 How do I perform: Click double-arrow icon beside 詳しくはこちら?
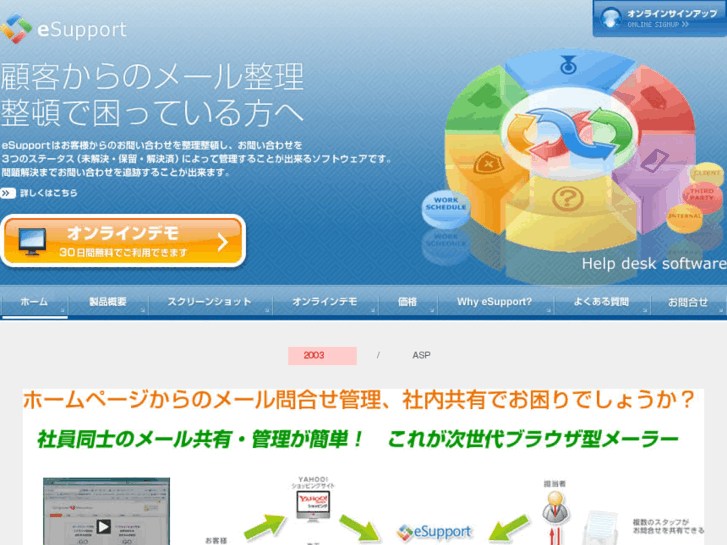point(8,193)
